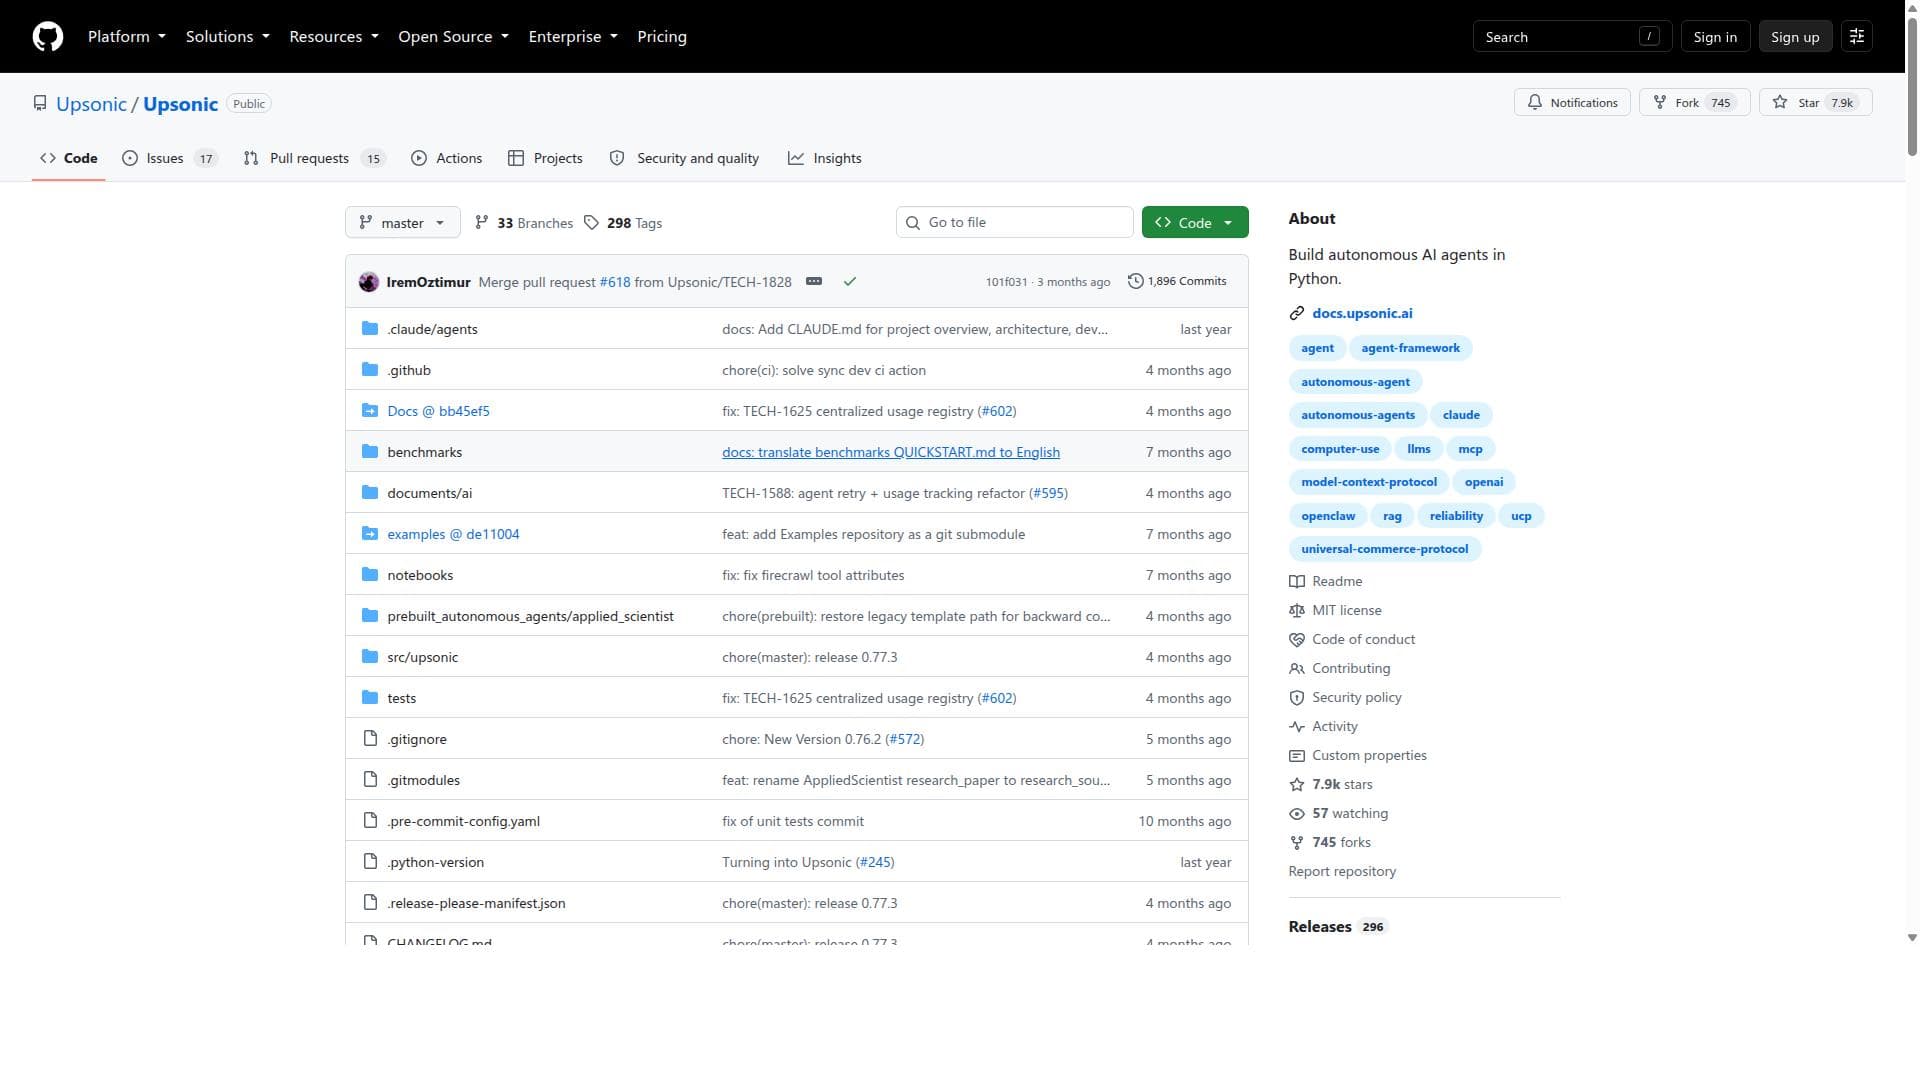
Task: Select the examples submodule folder icon
Action: pos(370,534)
